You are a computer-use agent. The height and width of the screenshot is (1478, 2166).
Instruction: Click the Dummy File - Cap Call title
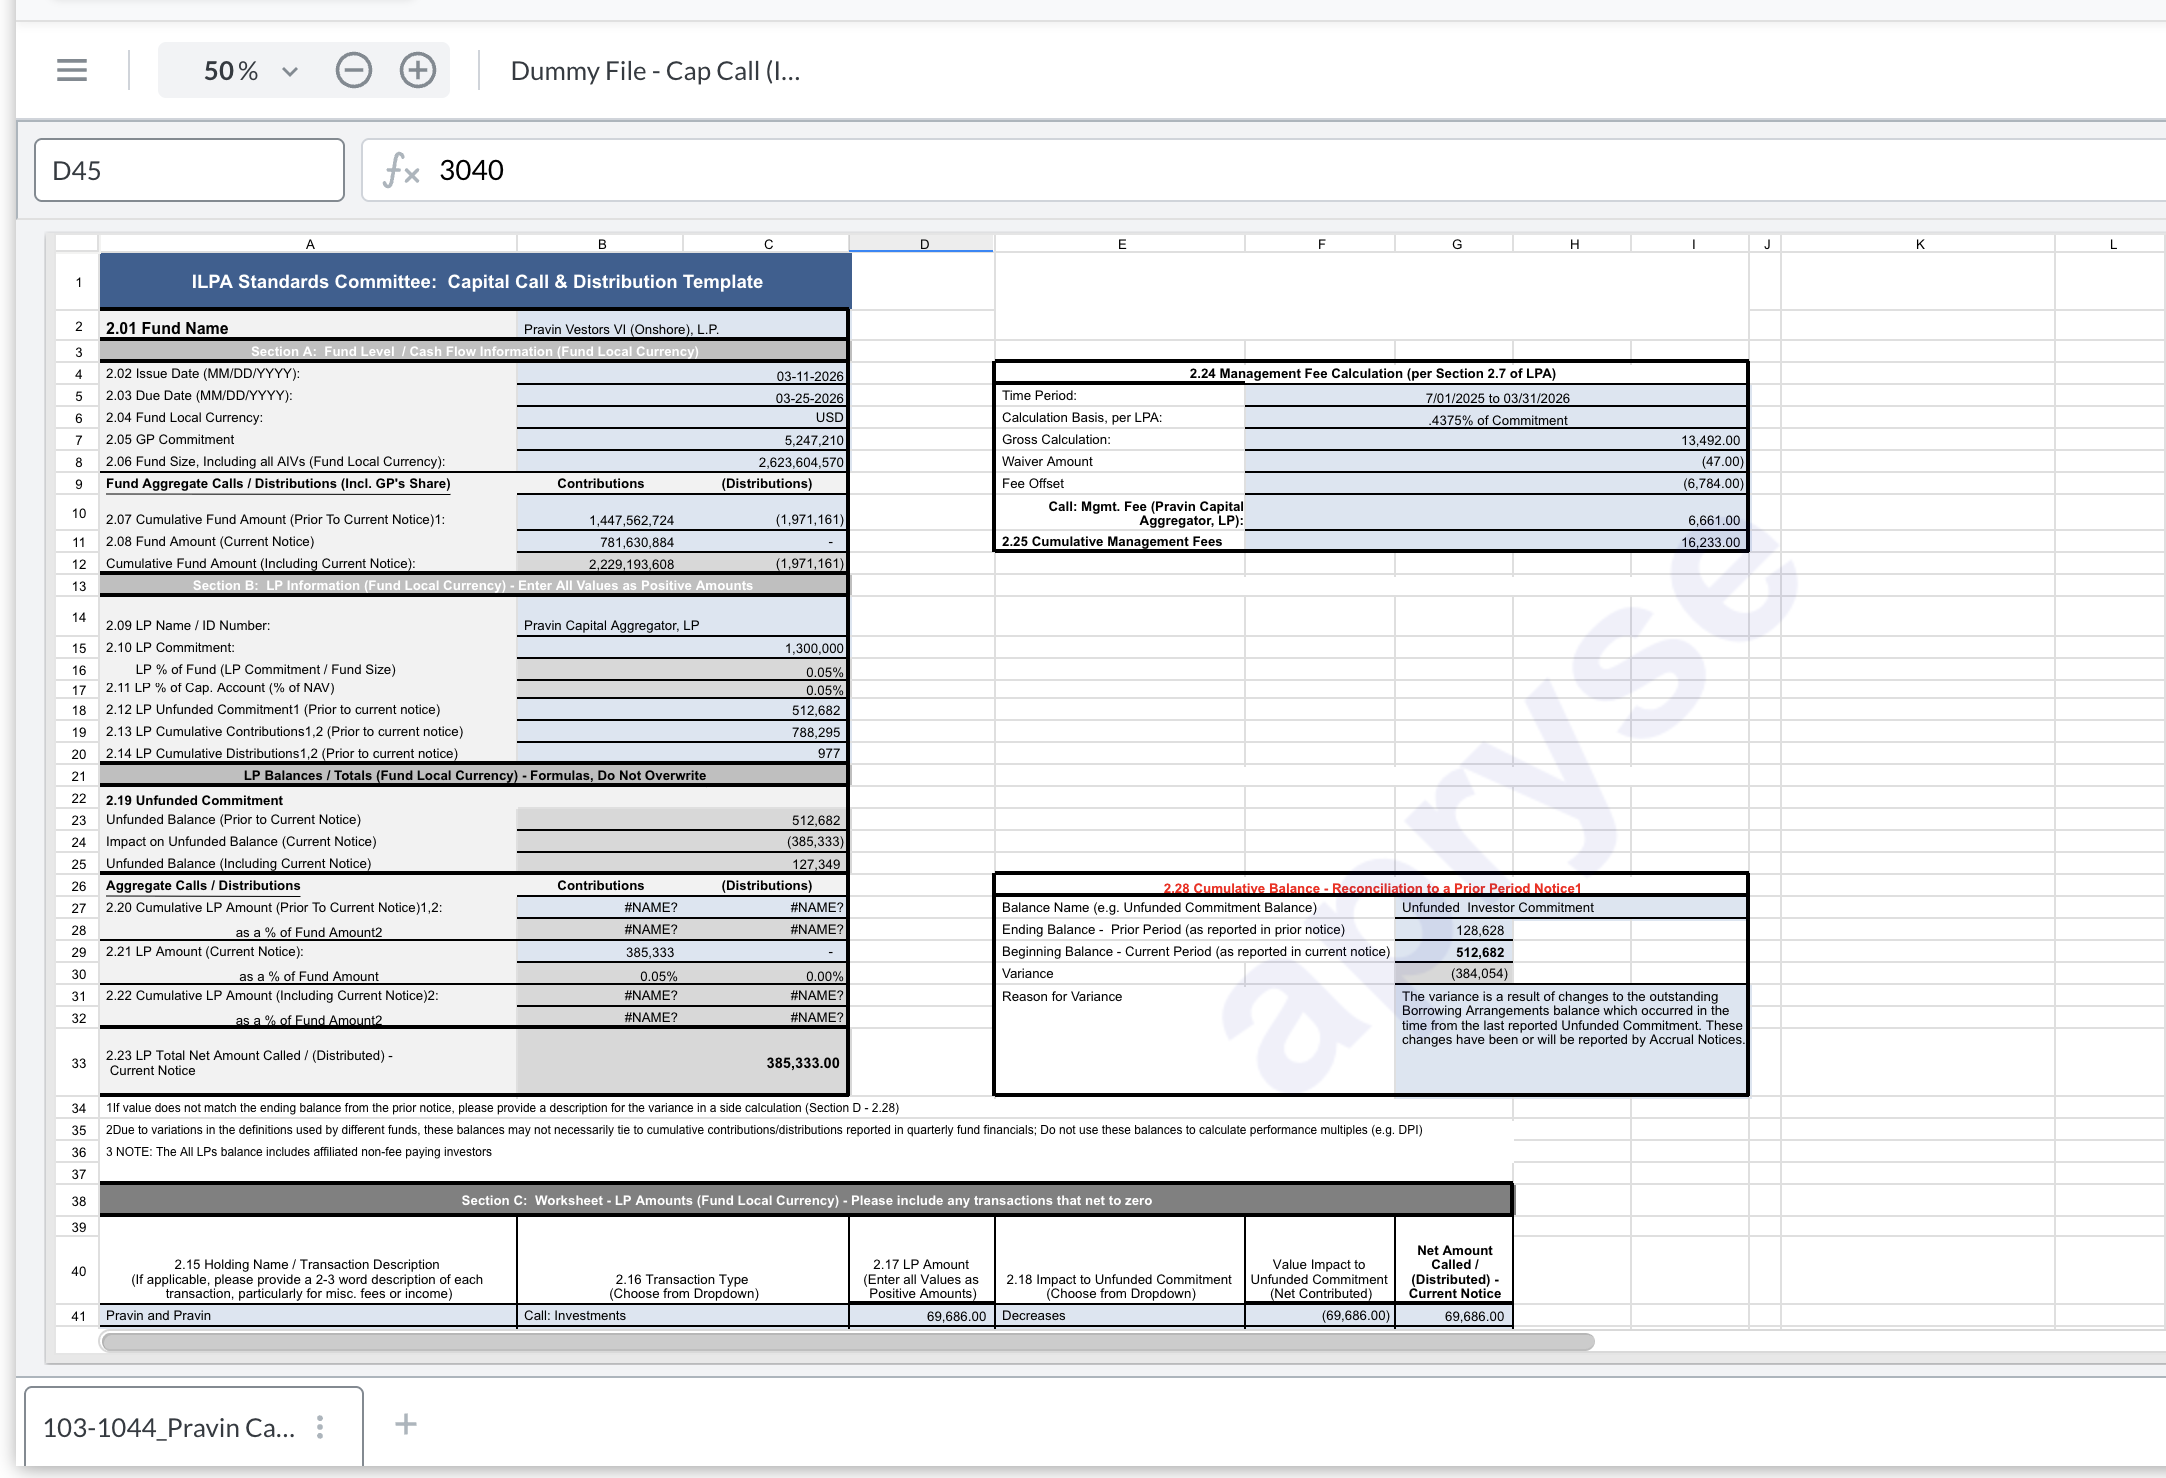click(x=655, y=71)
